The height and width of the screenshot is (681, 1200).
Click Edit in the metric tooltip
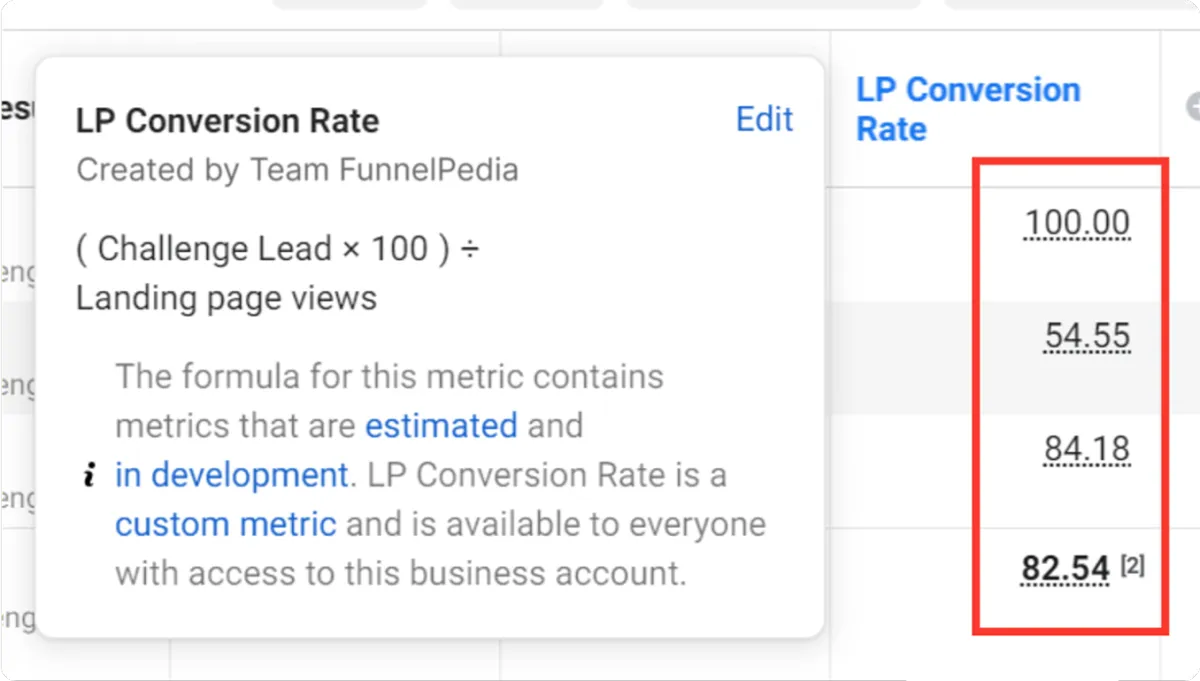pyautogui.click(x=764, y=119)
